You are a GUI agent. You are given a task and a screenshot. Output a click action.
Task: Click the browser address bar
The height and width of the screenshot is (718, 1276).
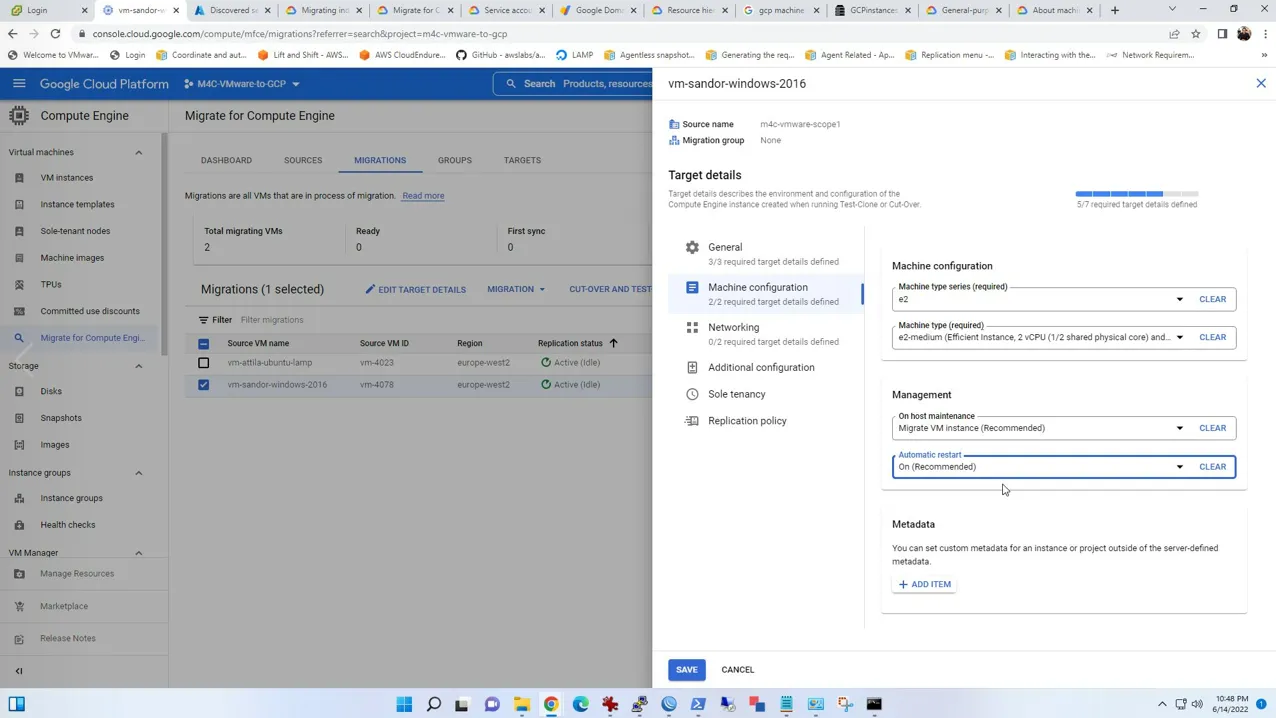point(620,34)
